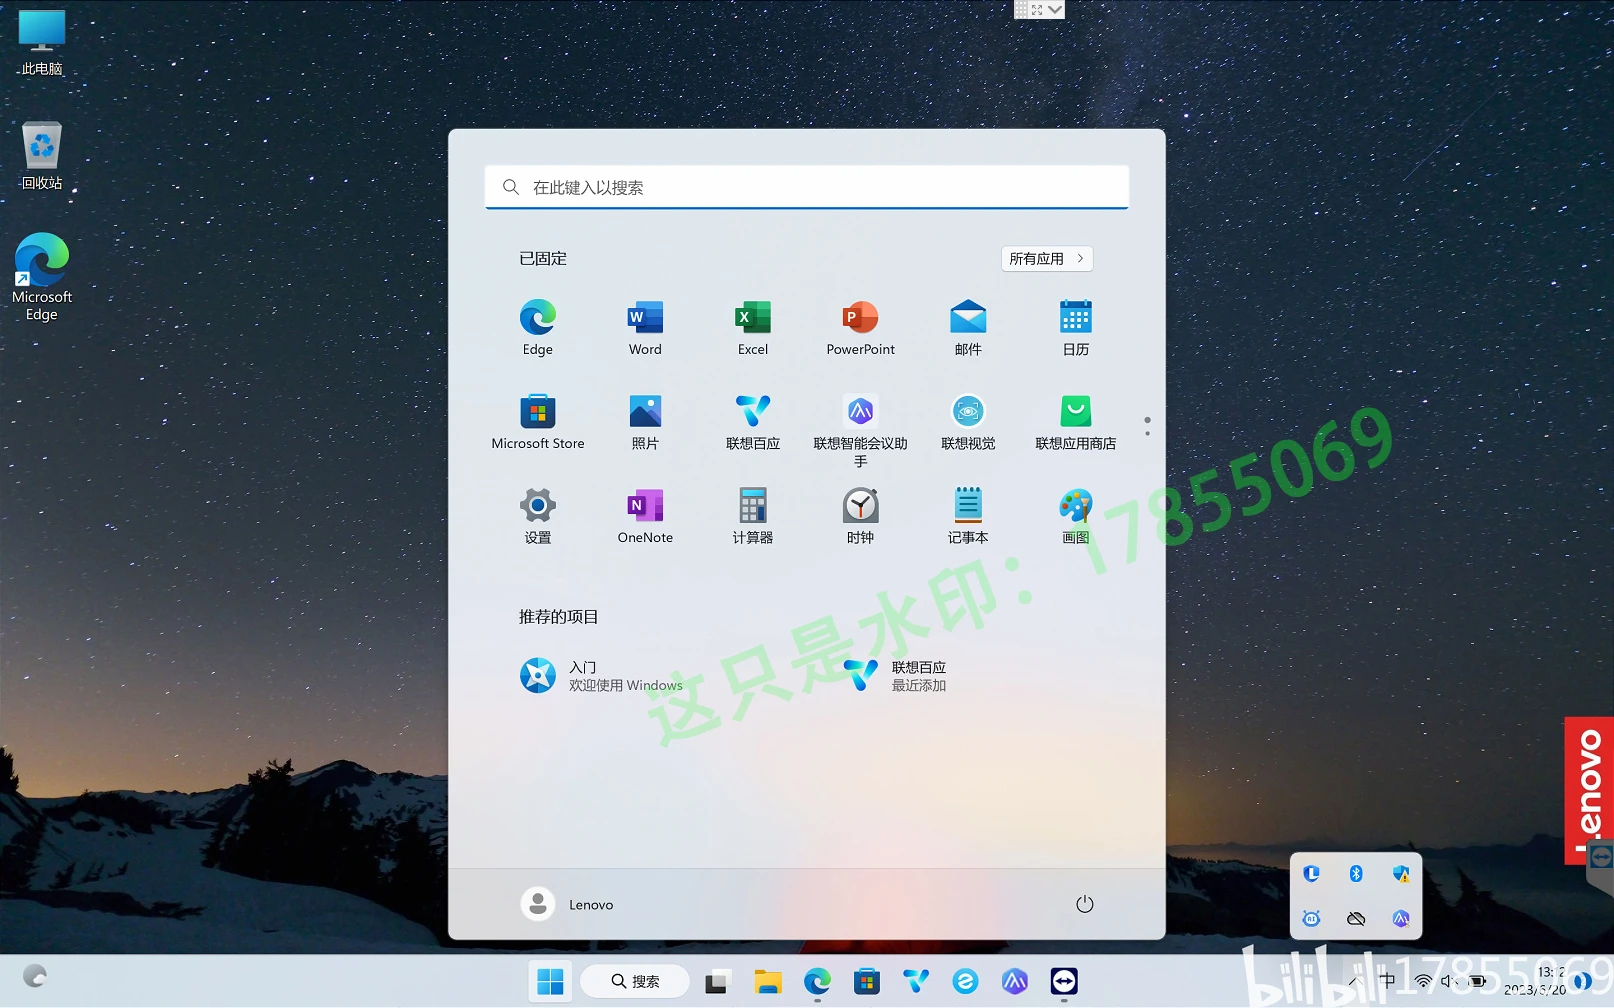The height and width of the screenshot is (1008, 1614).
Task: Open the clock and date flyout
Action: pyautogui.click(x=1537, y=981)
